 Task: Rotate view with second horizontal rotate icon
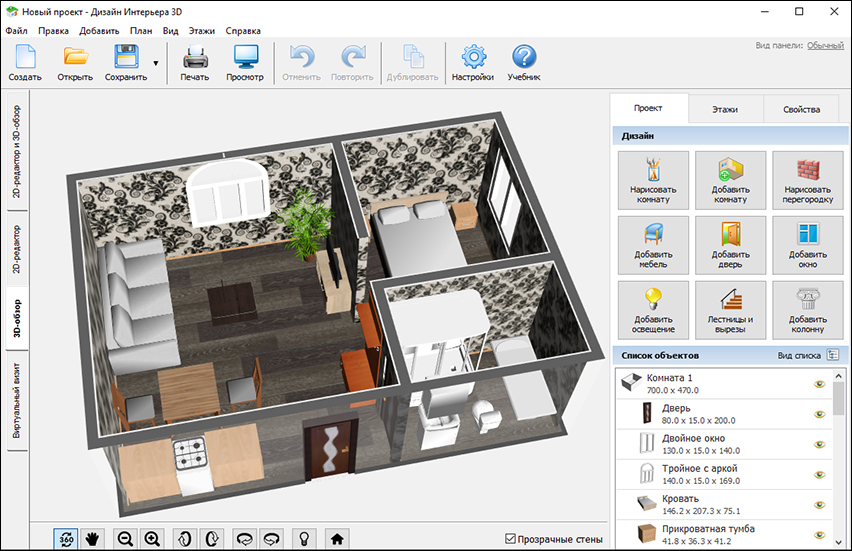271,539
